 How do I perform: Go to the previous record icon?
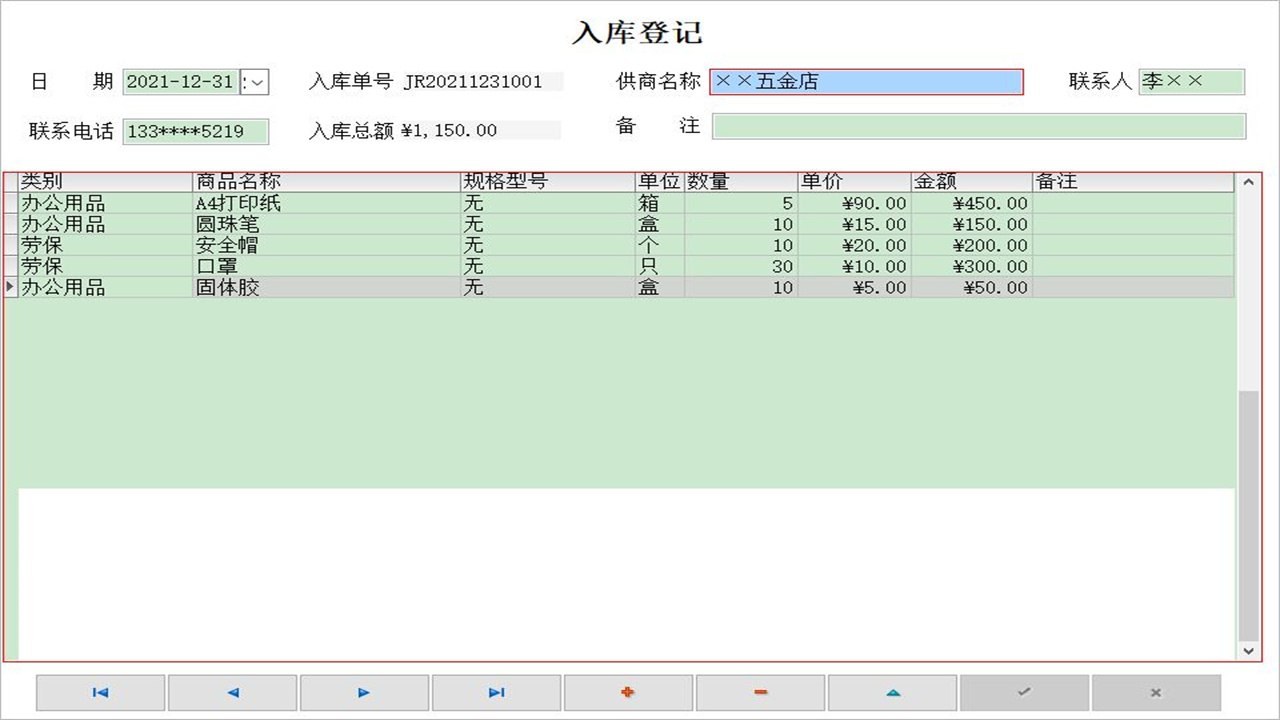click(231, 692)
